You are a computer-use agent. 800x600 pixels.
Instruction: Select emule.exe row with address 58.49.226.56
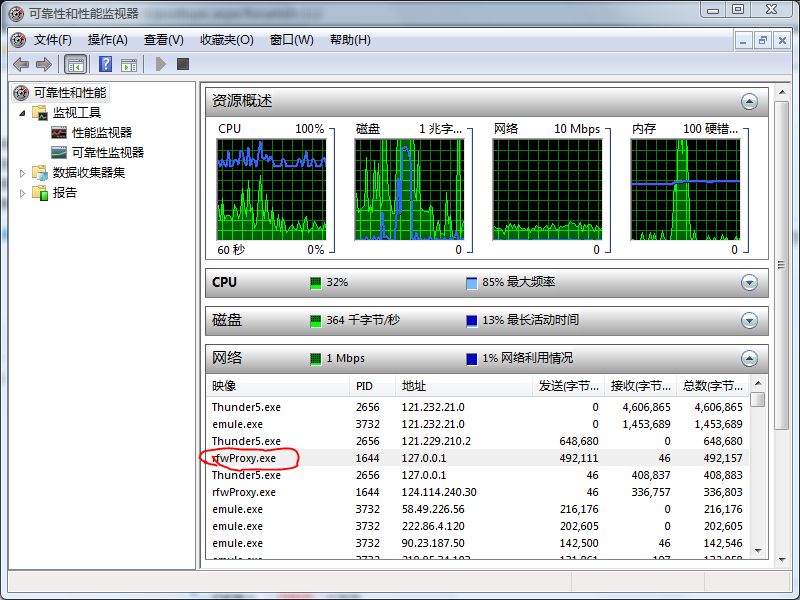478,509
